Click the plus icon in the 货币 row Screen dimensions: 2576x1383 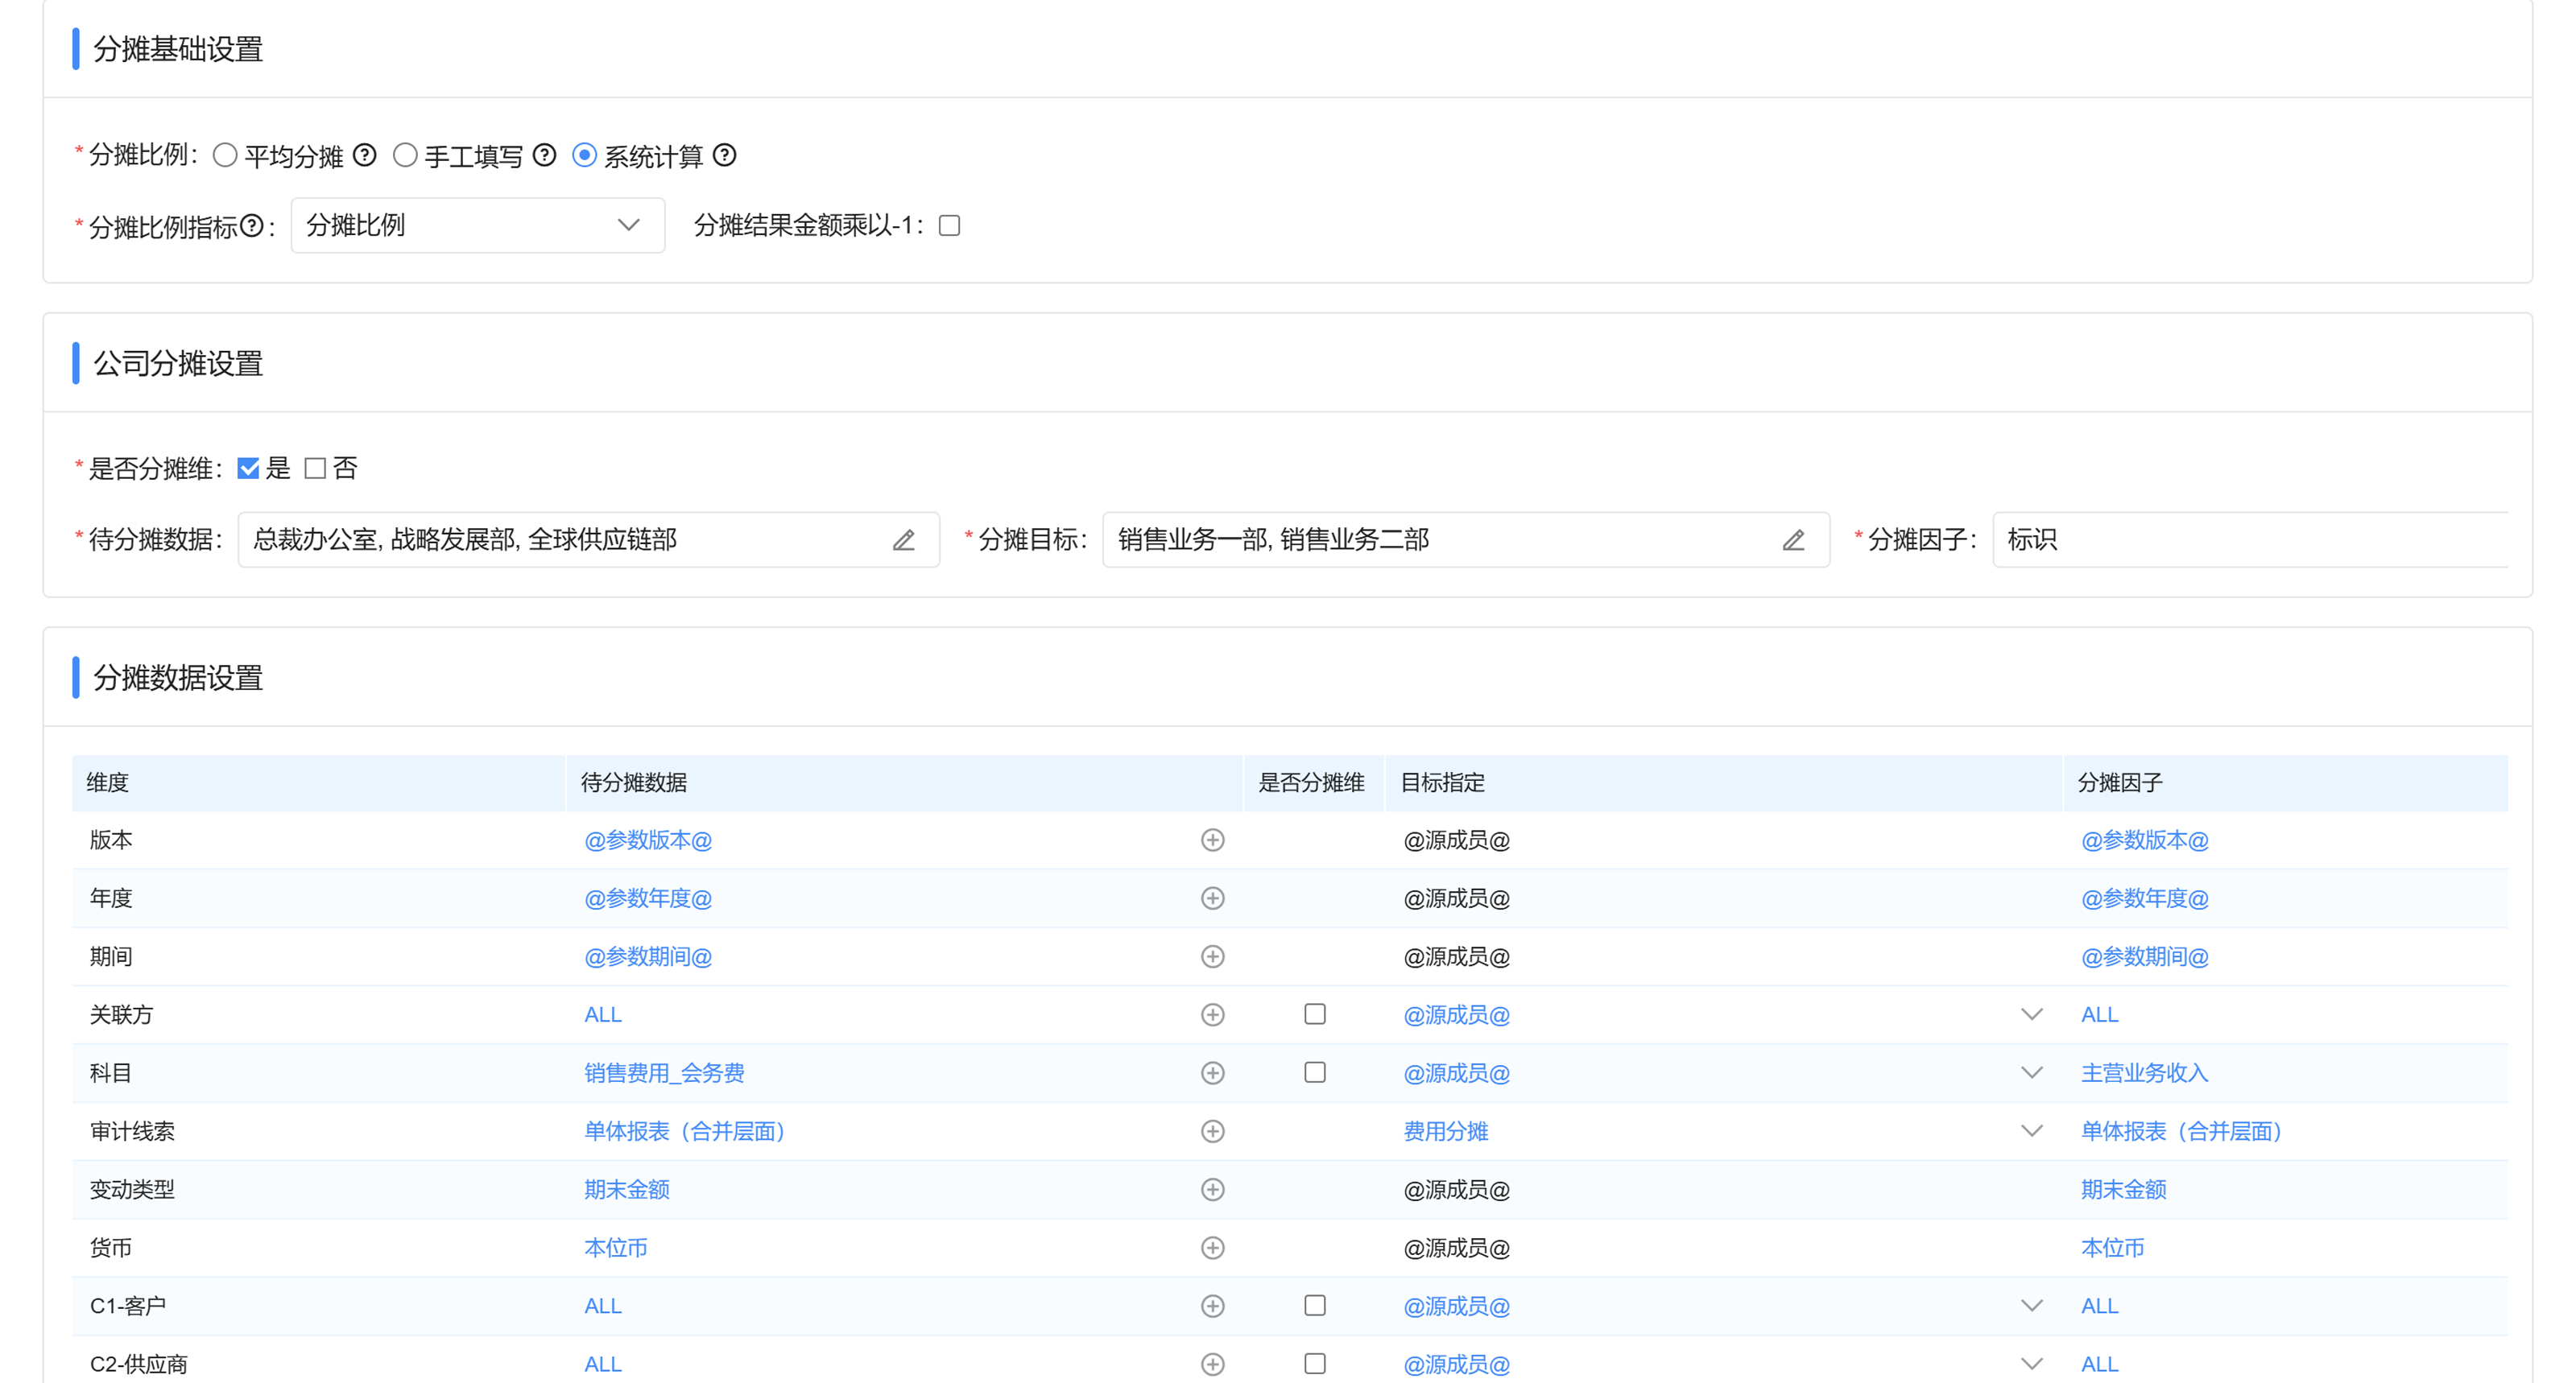pyautogui.click(x=1213, y=1248)
